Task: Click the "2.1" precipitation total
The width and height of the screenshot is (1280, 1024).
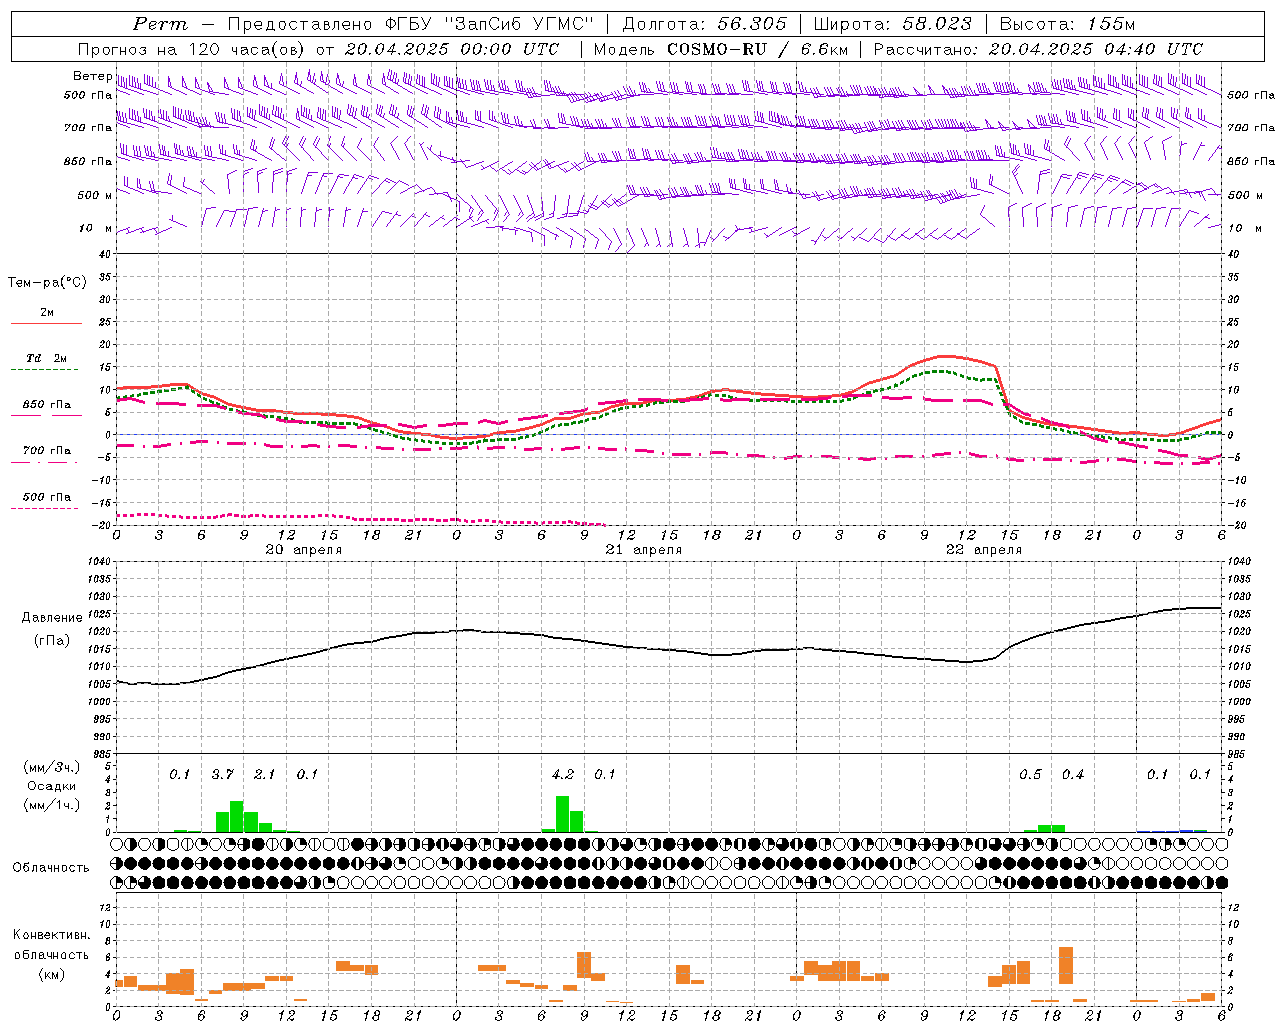Action: (x=264, y=775)
